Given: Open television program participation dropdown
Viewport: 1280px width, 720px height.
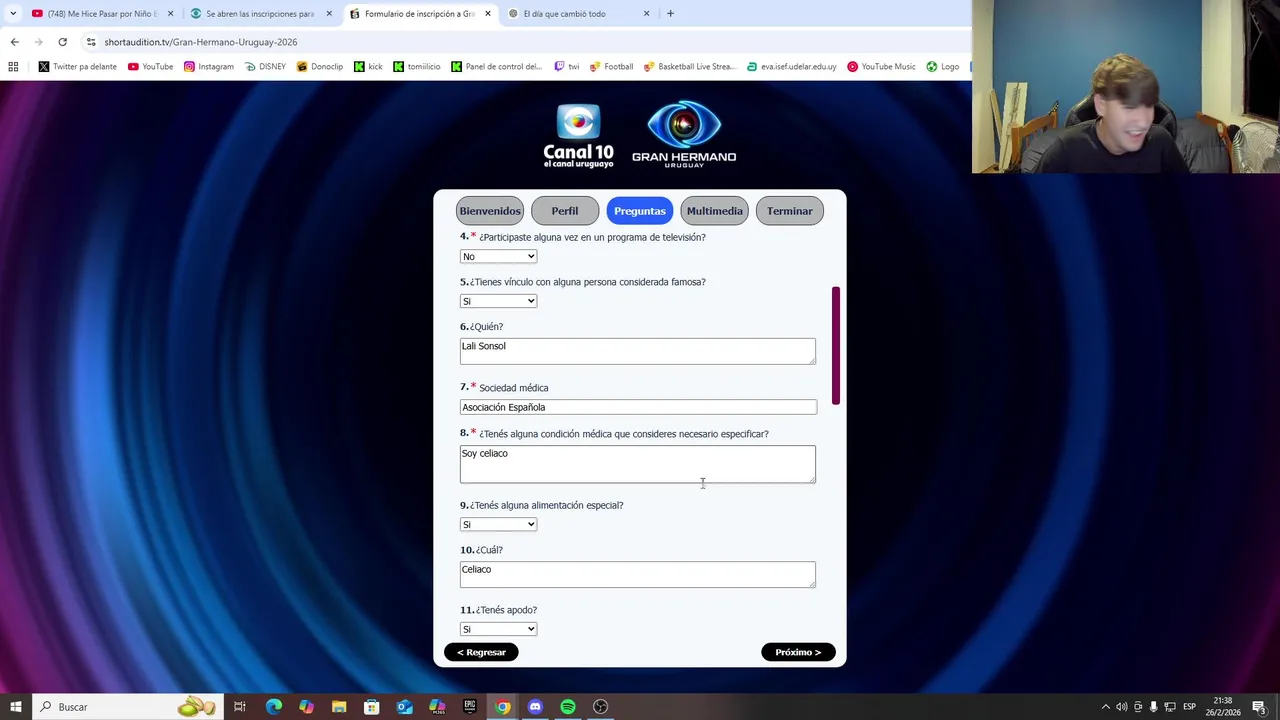Looking at the screenshot, I should 498,256.
